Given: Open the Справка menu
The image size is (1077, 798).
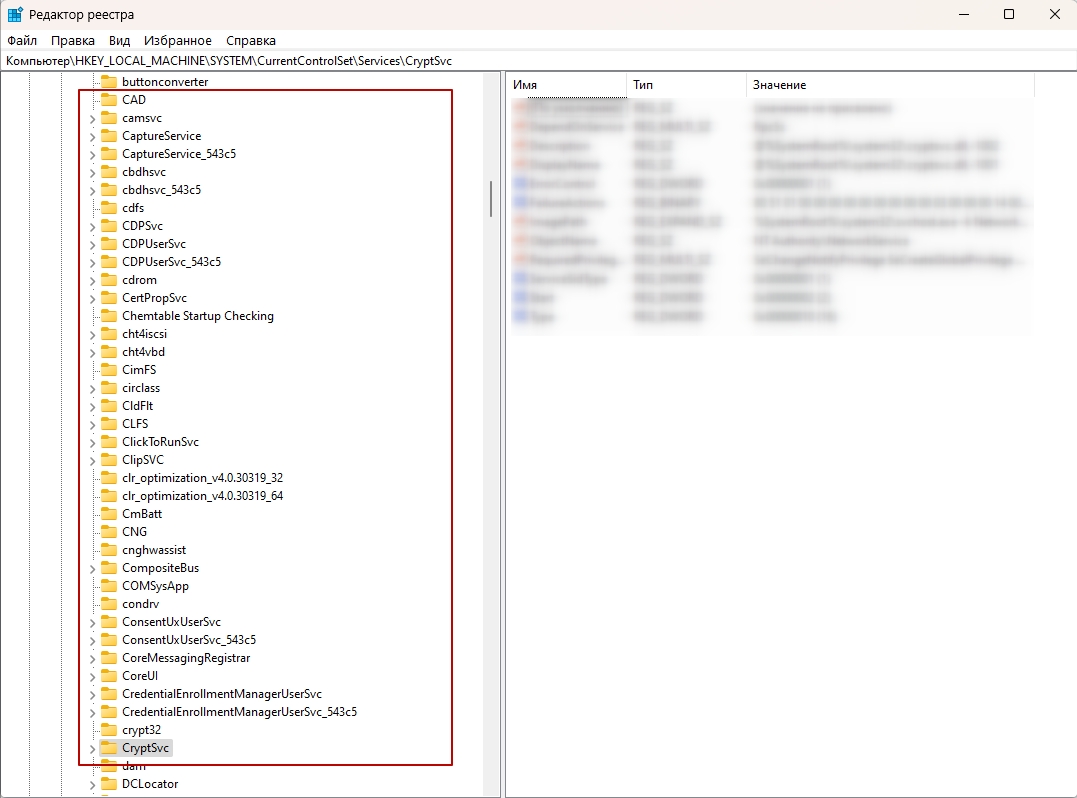Looking at the screenshot, I should tap(250, 41).
